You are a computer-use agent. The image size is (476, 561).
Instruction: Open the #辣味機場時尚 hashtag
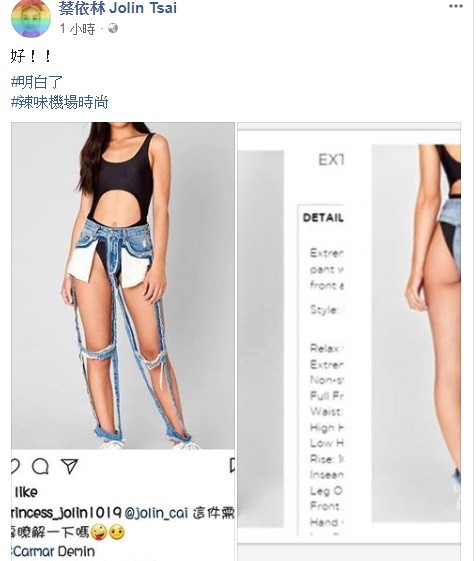(x=59, y=102)
